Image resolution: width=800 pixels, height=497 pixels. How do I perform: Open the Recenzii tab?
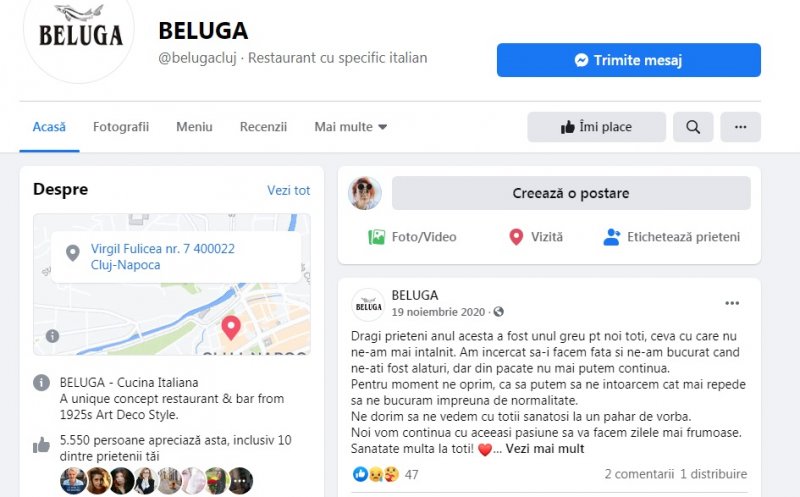[263, 127]
